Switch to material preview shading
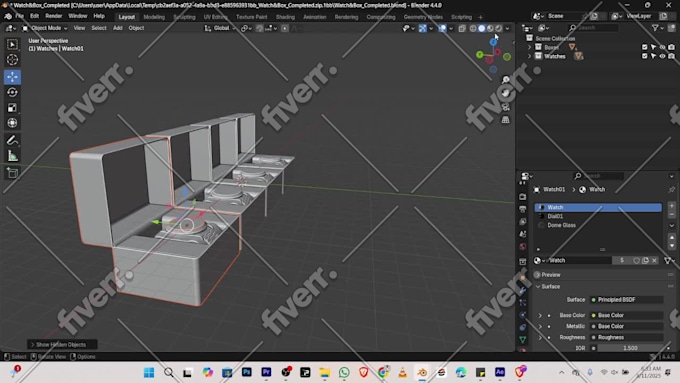The height and width of the screenshot is (383, 680). (490, 28)
